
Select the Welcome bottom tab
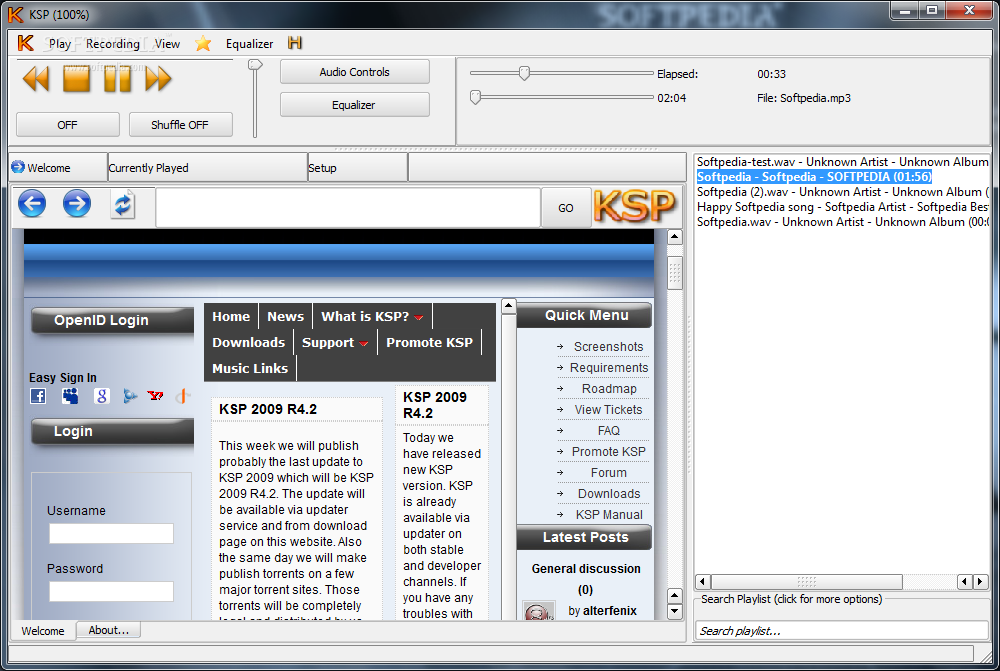click(x=43, y=631)
